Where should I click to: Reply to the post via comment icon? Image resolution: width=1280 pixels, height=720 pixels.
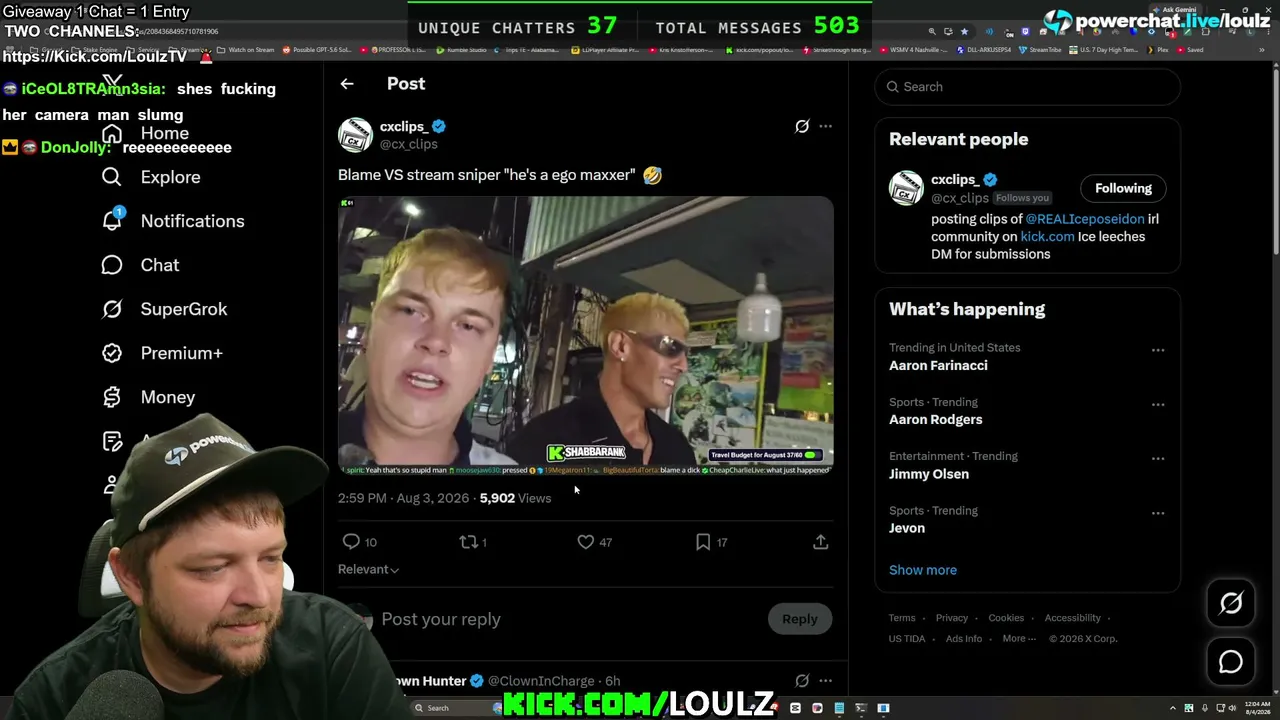pos(351,541)
